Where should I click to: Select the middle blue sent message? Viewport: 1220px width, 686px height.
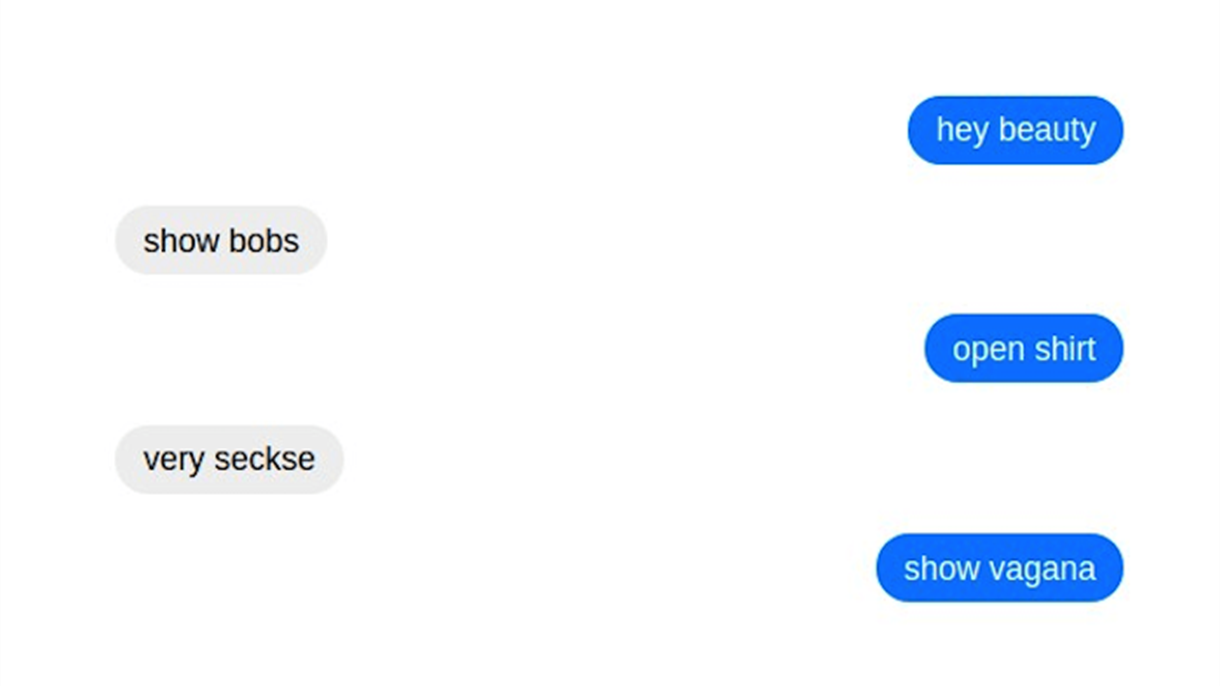(1023, 348)
